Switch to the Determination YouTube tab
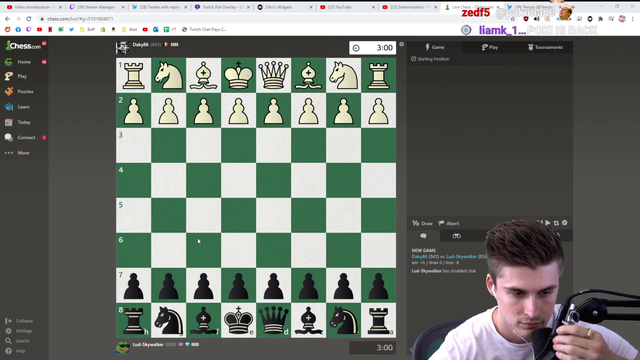The width and height of the screenshot is (640, 360). 409,7
